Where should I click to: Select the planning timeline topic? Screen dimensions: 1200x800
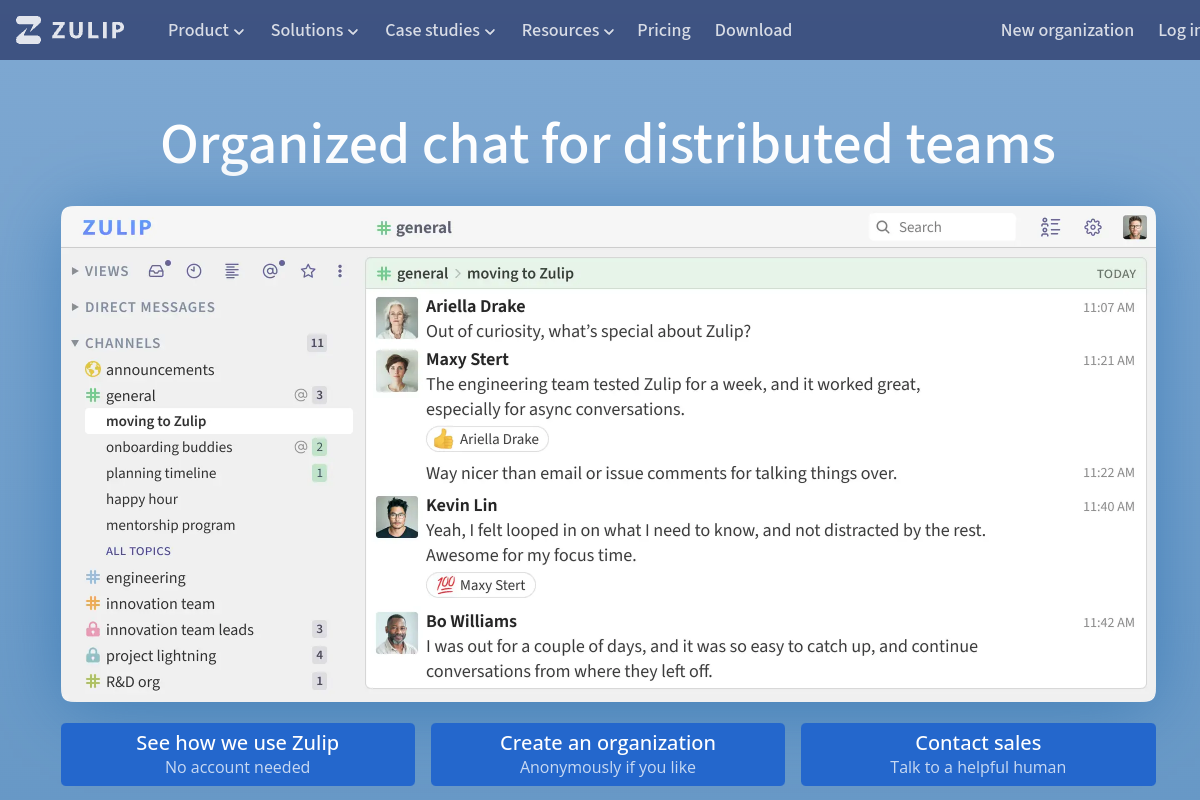(161, 473)
